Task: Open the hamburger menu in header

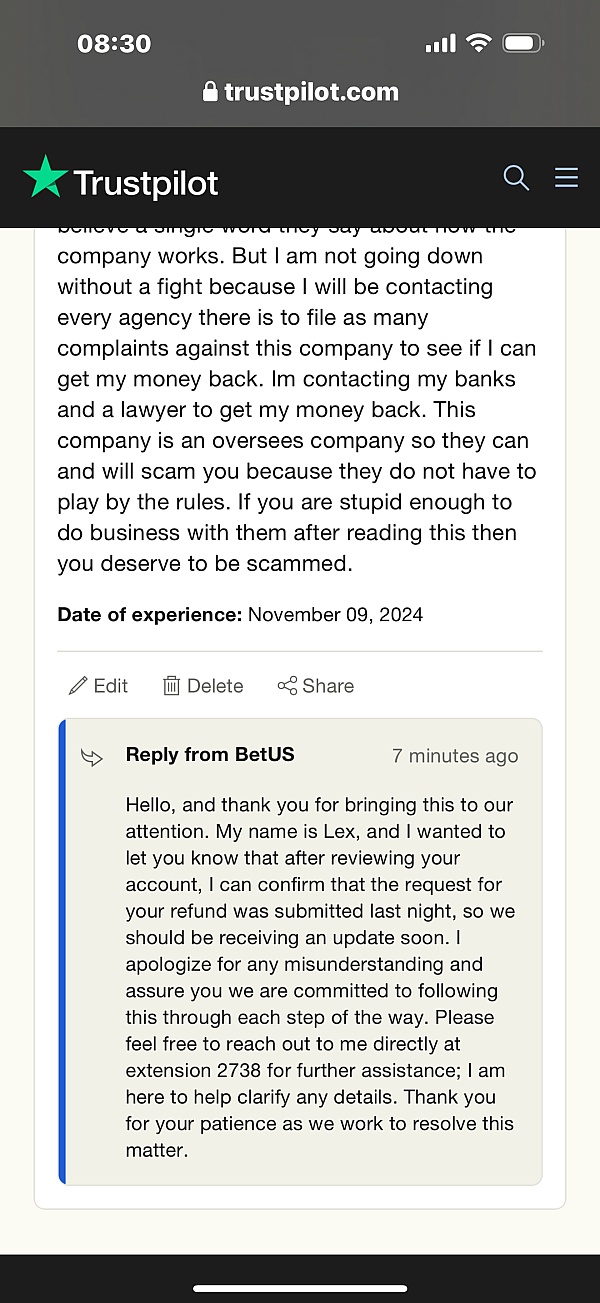Action: point(567,178)
